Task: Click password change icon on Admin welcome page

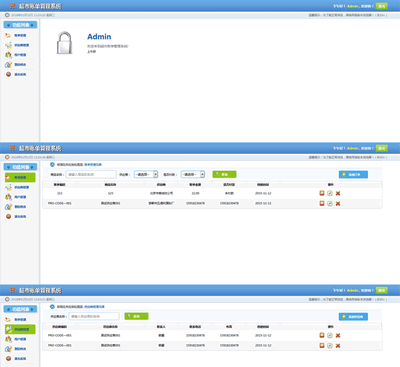Action: (8, 65)
